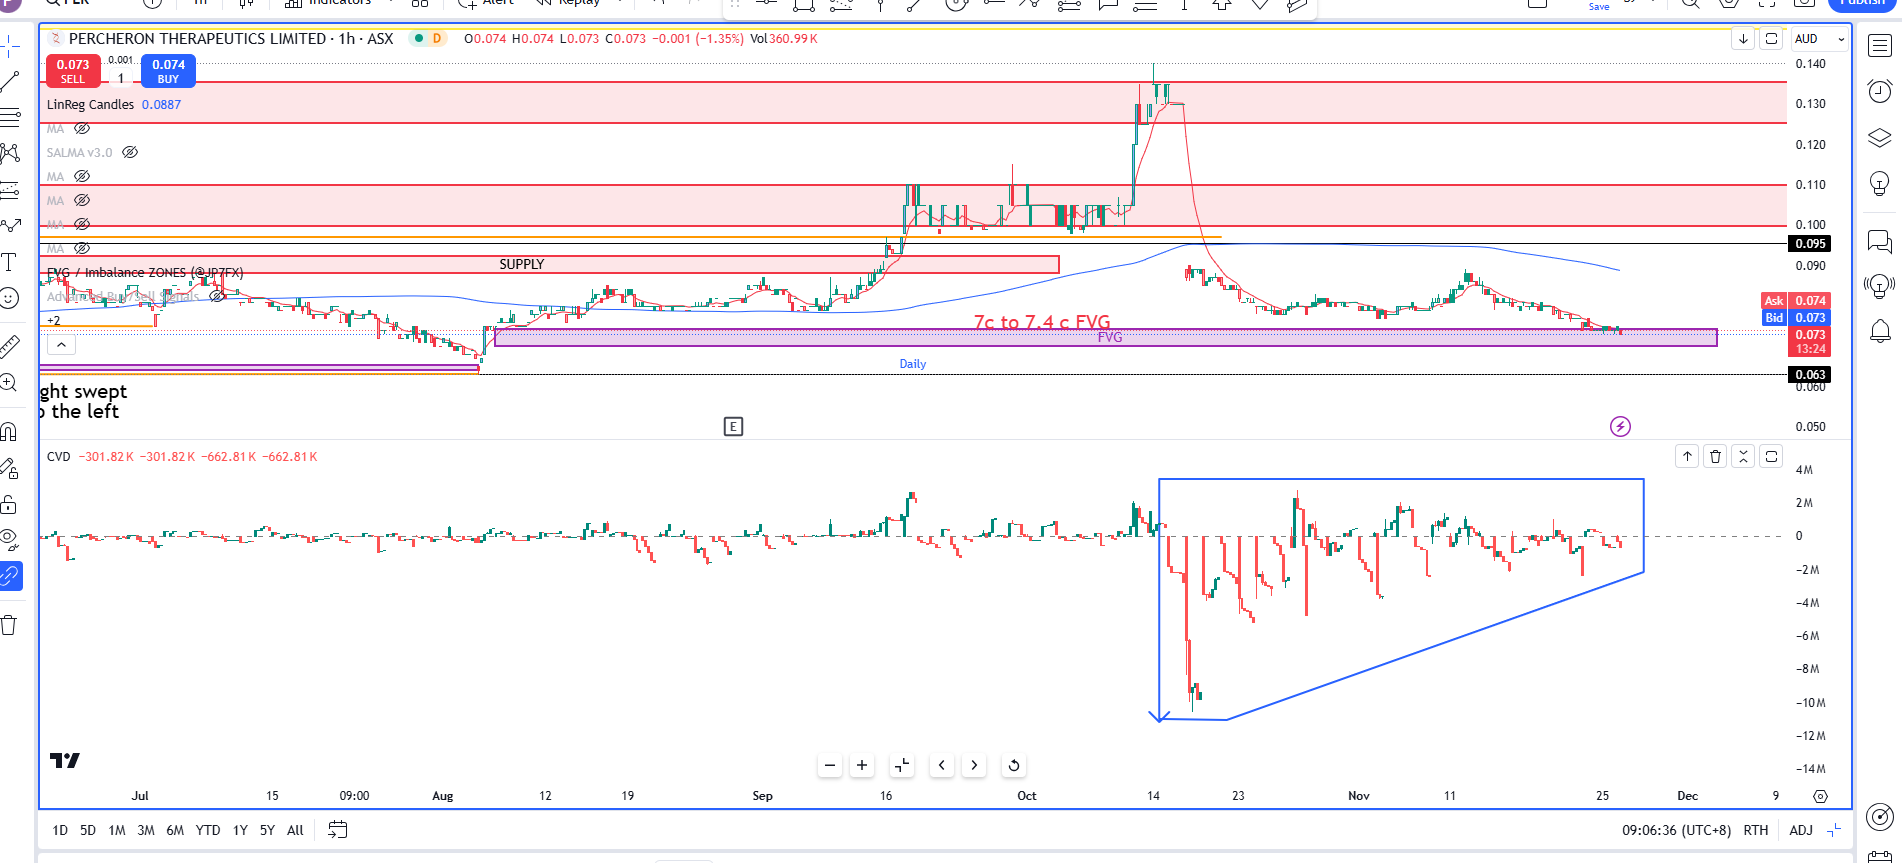Viewport: 1902px width, 863px height.
Task: Open chart settings gear on time axis
Action: pos(1820,797)
